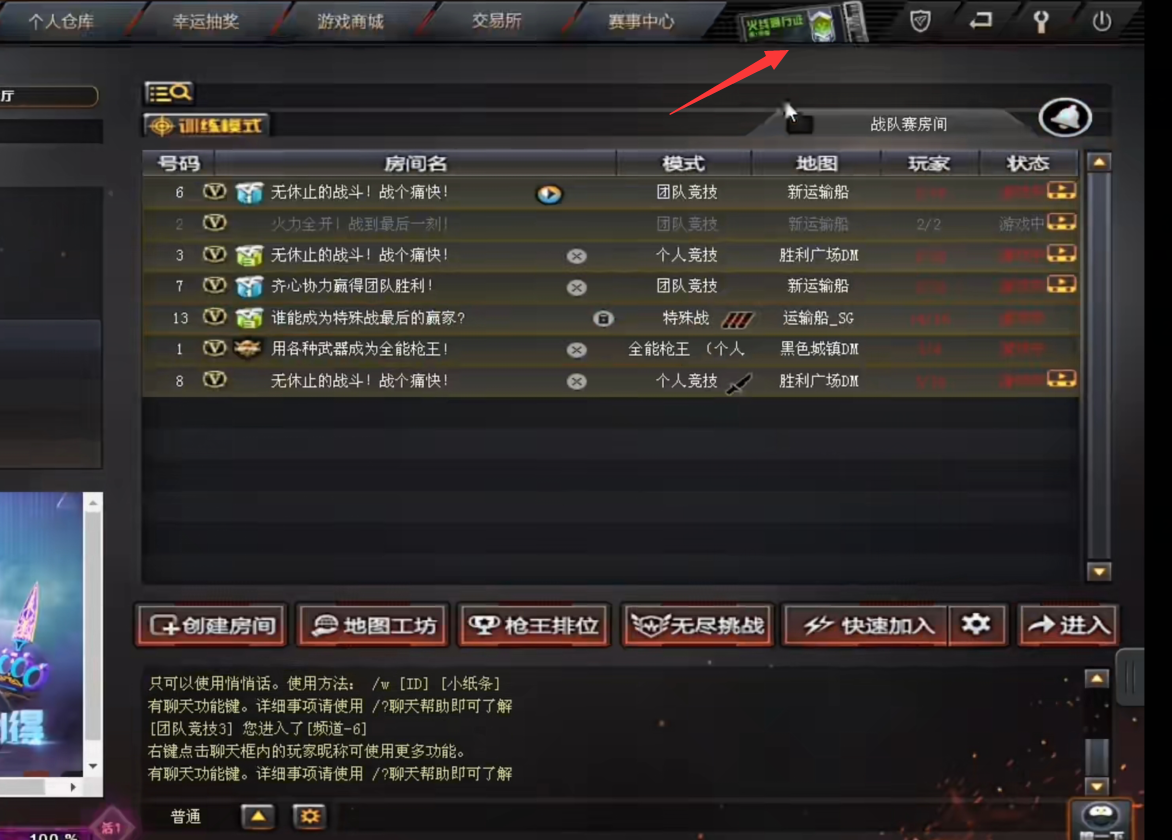The image size is (1172, 840).
Task: Toggle 训练模式 training mode
Action: [206, 126]
